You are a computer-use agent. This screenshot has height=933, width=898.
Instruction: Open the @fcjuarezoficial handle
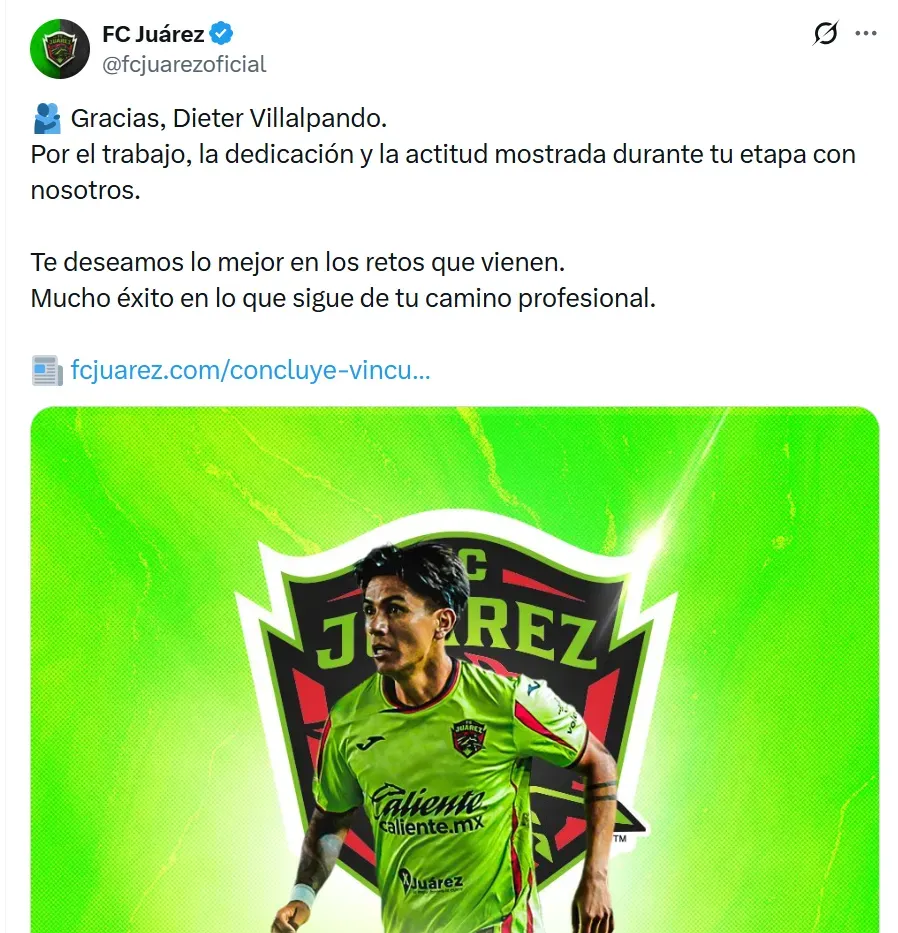coord(184,64)
